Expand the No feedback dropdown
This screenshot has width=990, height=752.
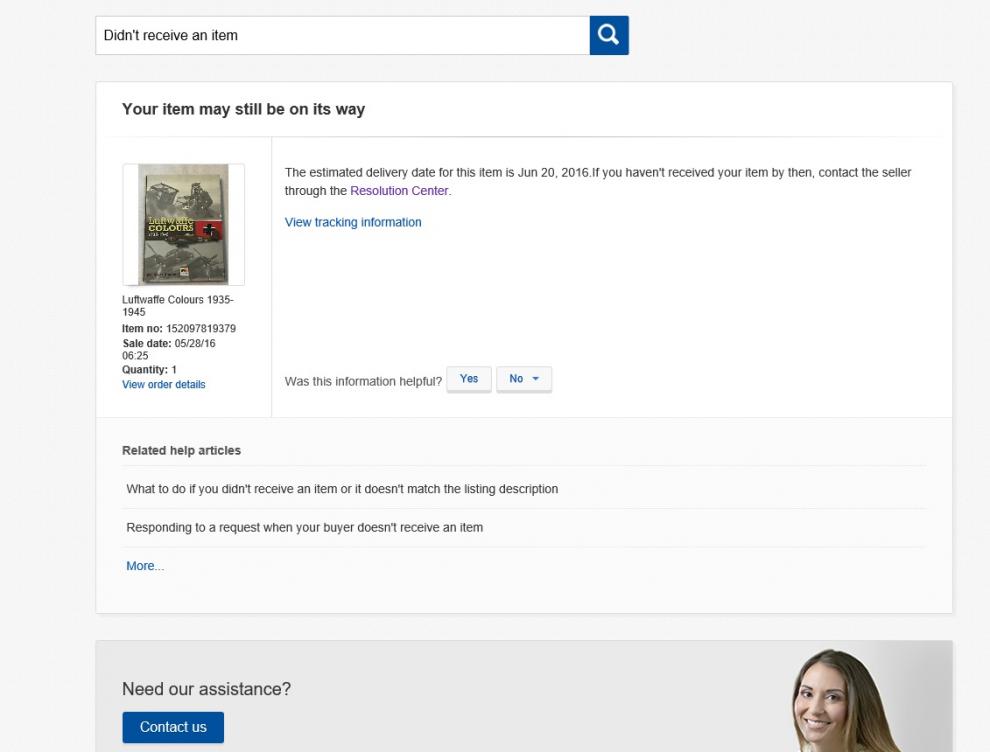(x=524, y=379)
